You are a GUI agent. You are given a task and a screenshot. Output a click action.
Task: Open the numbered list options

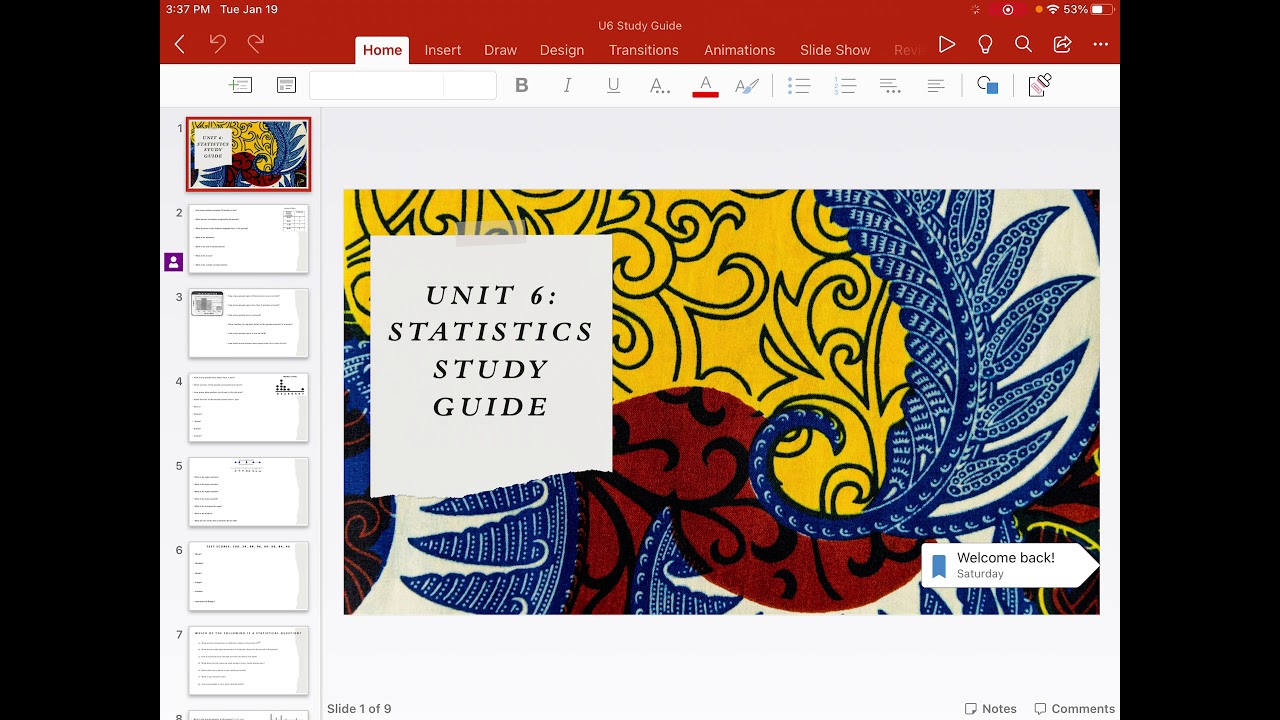pyautogui.click(x=845, y=86)
